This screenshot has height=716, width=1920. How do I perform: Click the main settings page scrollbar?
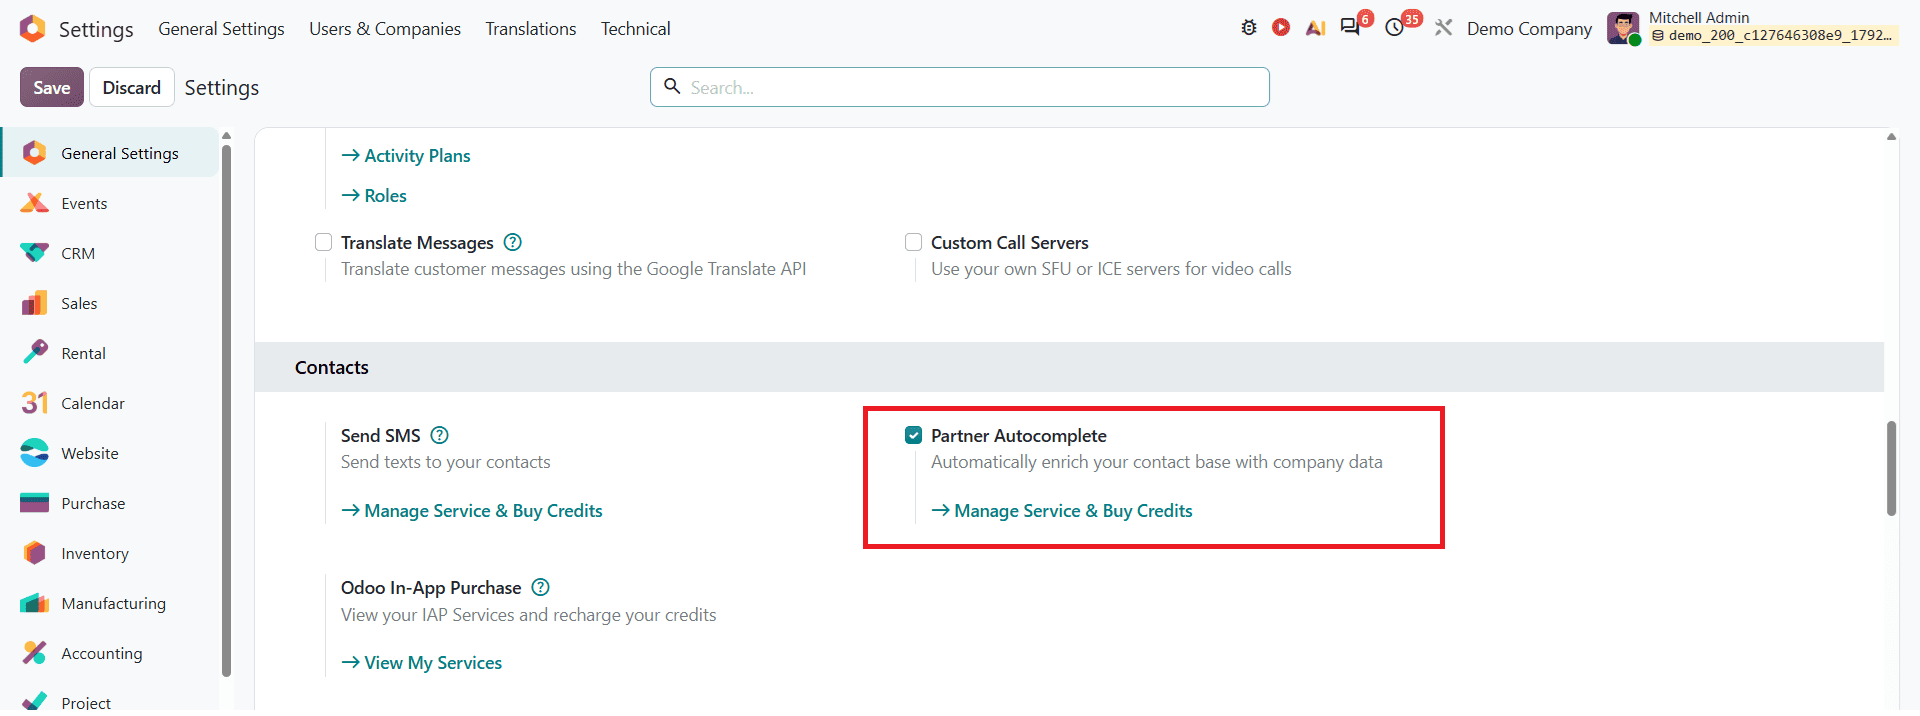point(1891,468)
